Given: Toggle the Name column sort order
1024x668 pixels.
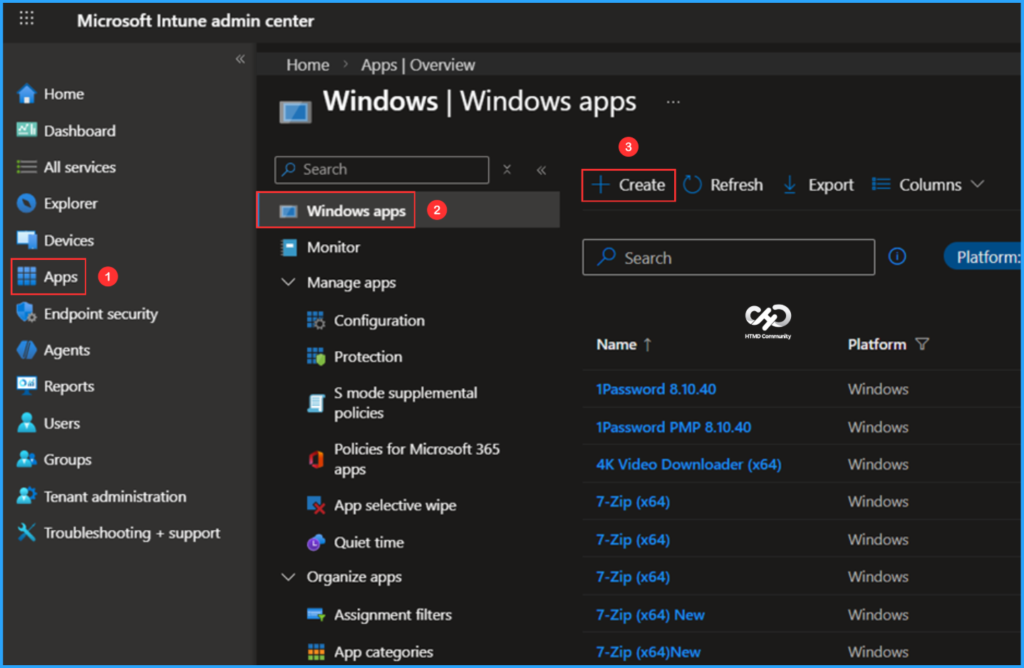Looking at the screenshot, I should [x=623, y=344].
